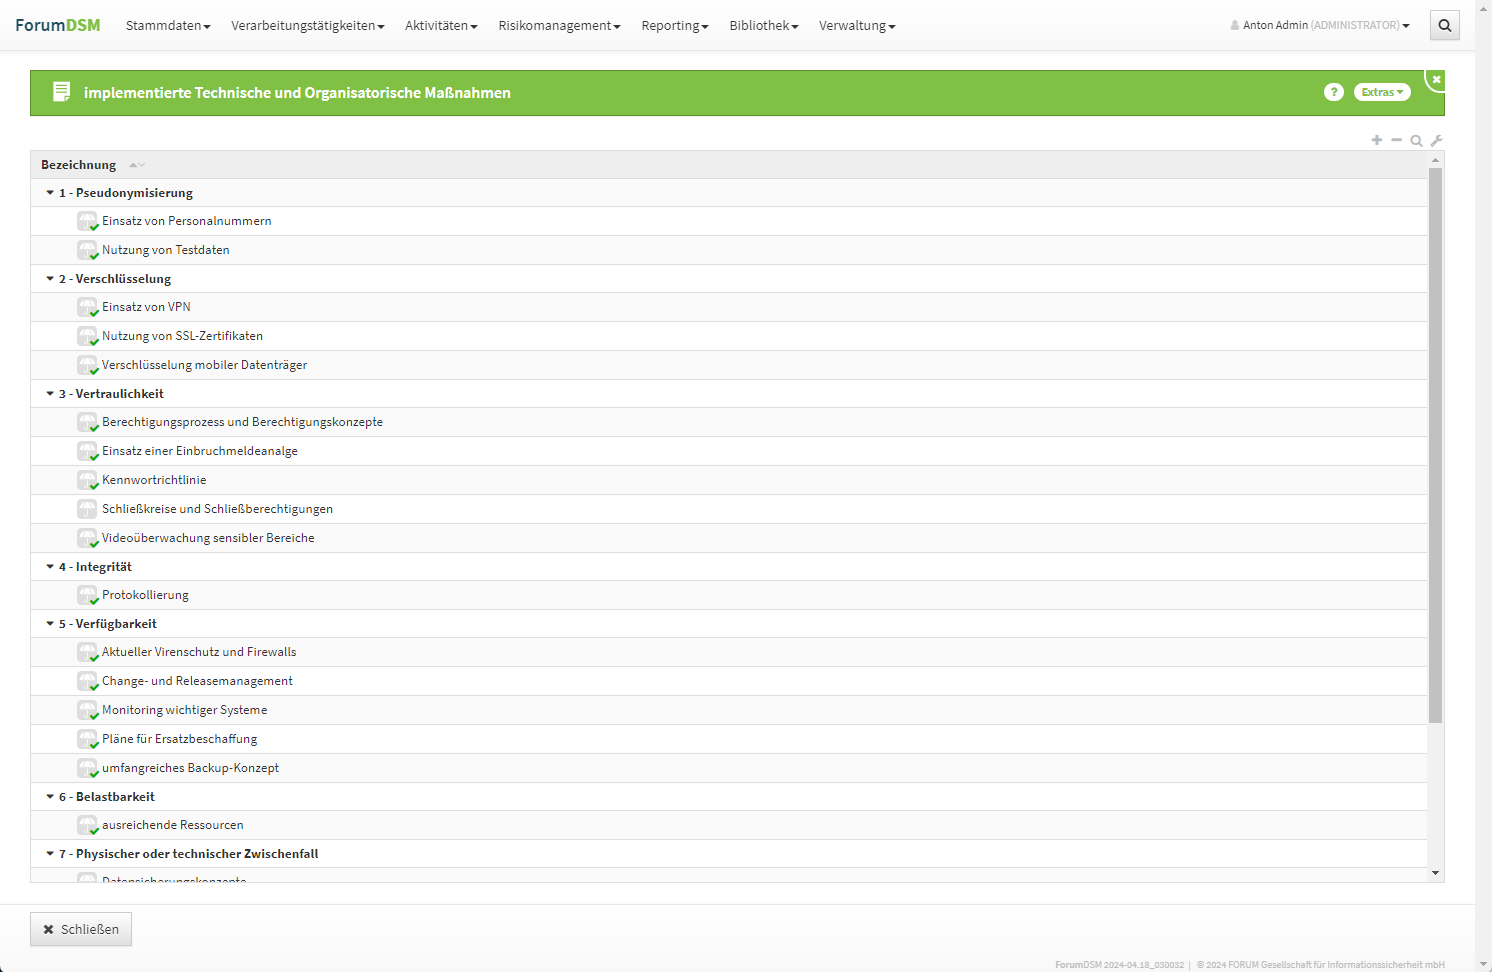Click the plus icon above the table
This screenshot has width=1492, height=972.
click(x=1377, y=140)
